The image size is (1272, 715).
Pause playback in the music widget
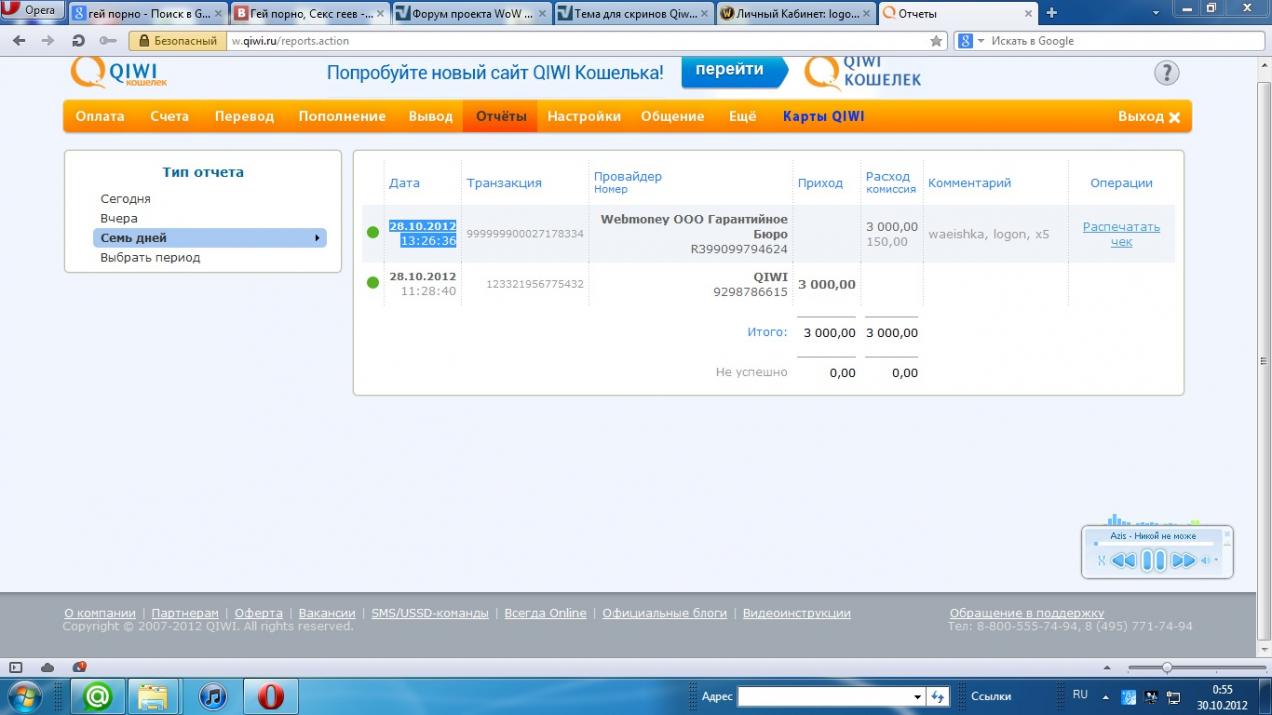(x=1153, y=560)
